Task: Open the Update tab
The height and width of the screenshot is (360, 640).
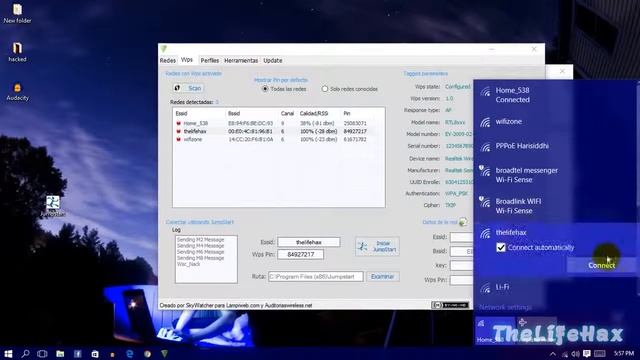Action: [x=273, y=60]
